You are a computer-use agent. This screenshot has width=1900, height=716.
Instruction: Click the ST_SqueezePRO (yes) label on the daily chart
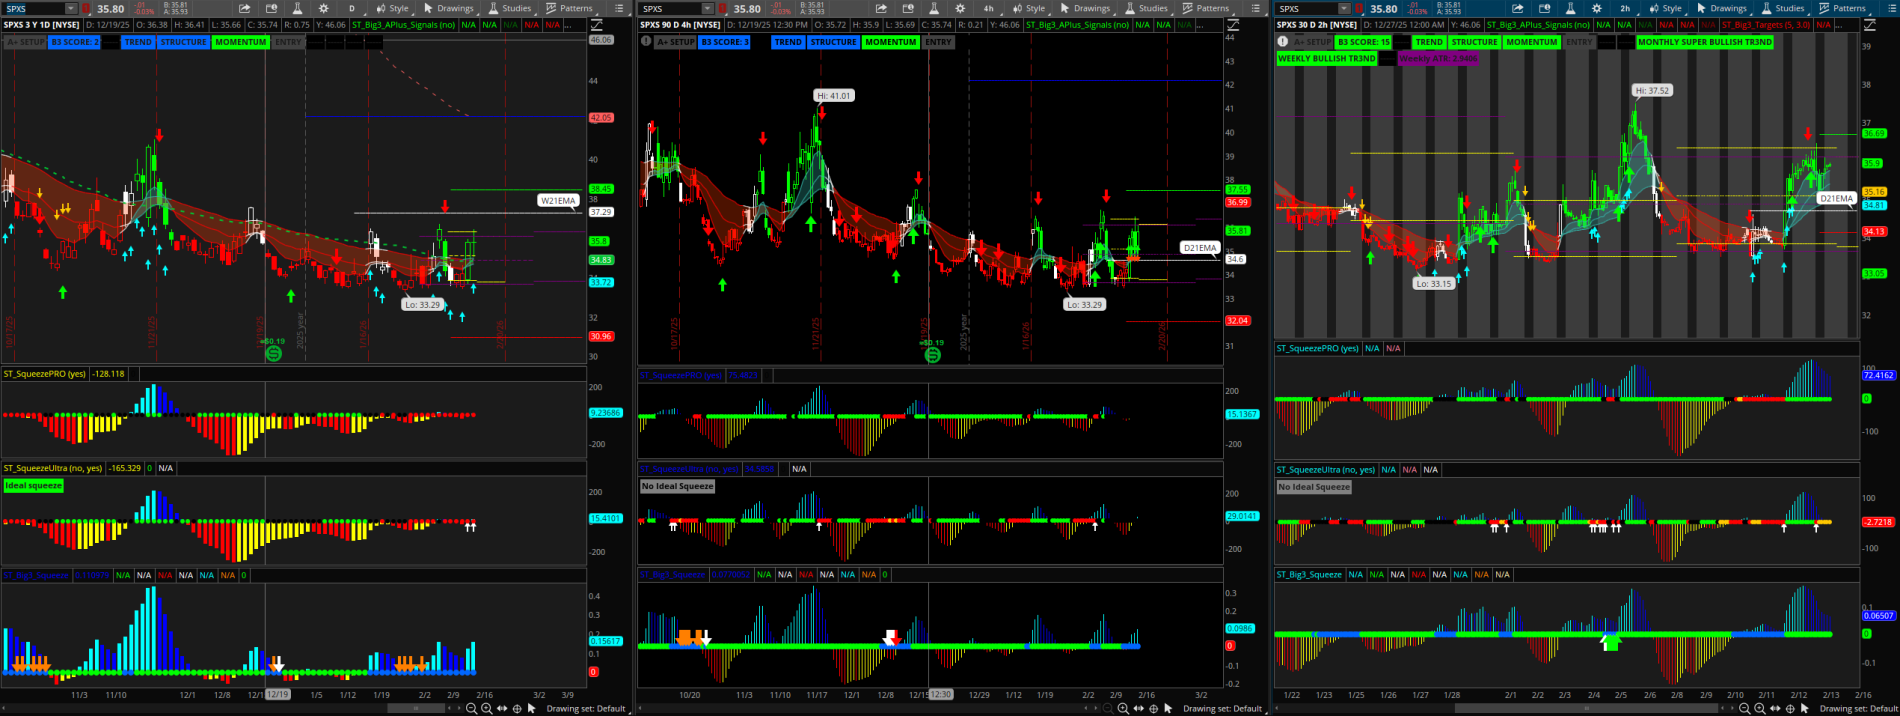pos(44,374)
